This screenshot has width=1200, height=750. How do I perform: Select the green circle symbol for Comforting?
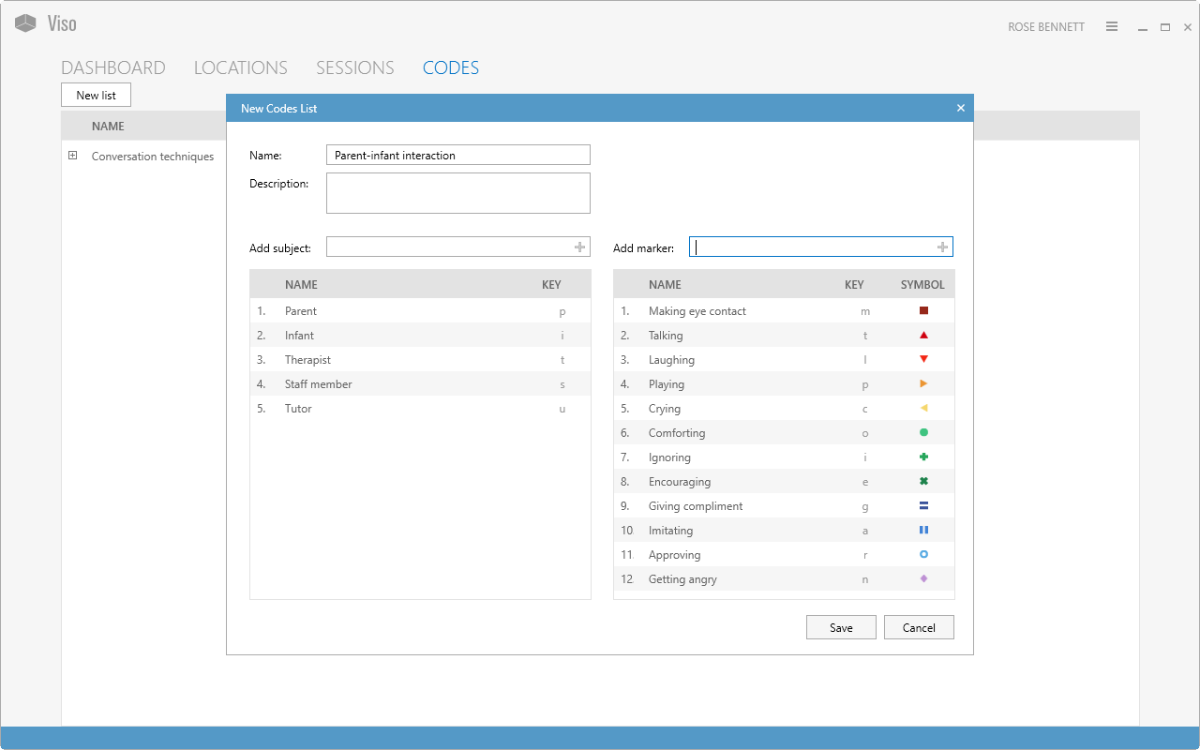tap(924, 433)
